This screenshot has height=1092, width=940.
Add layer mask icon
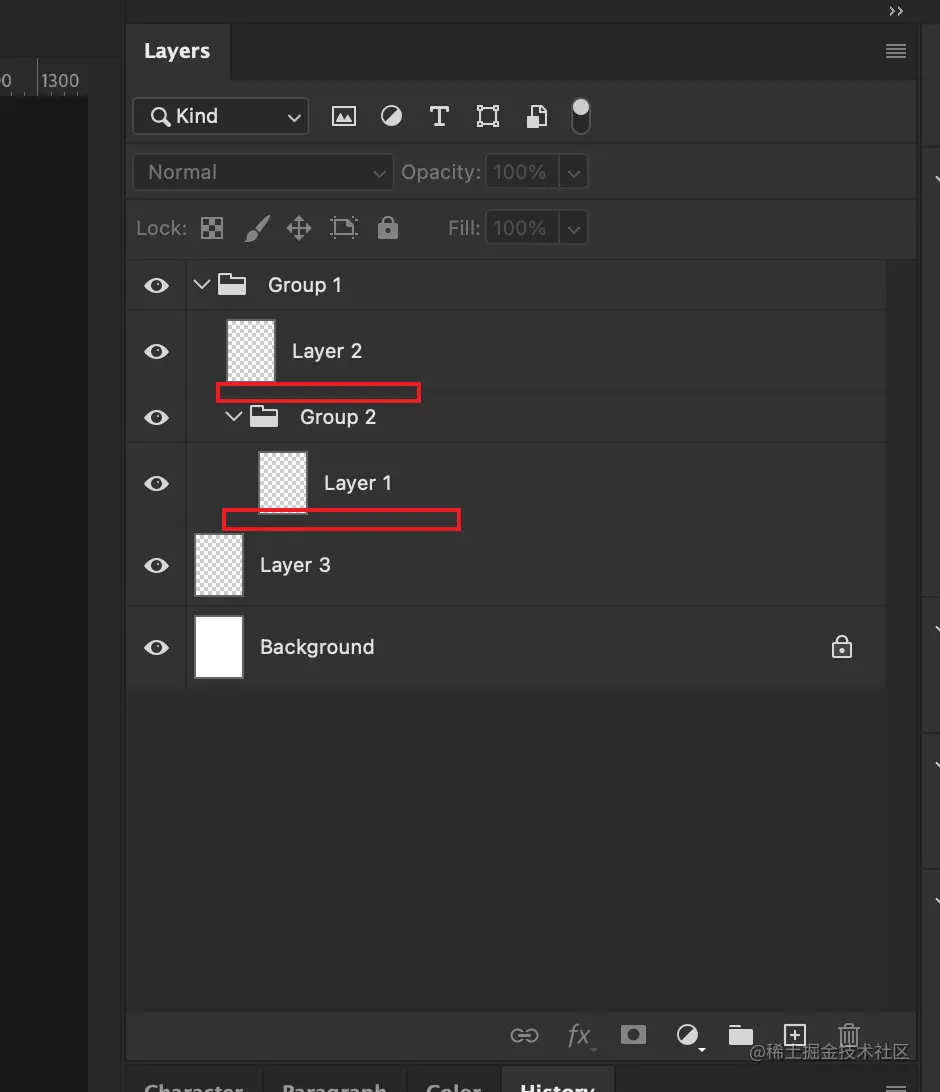coord(633,1034)
